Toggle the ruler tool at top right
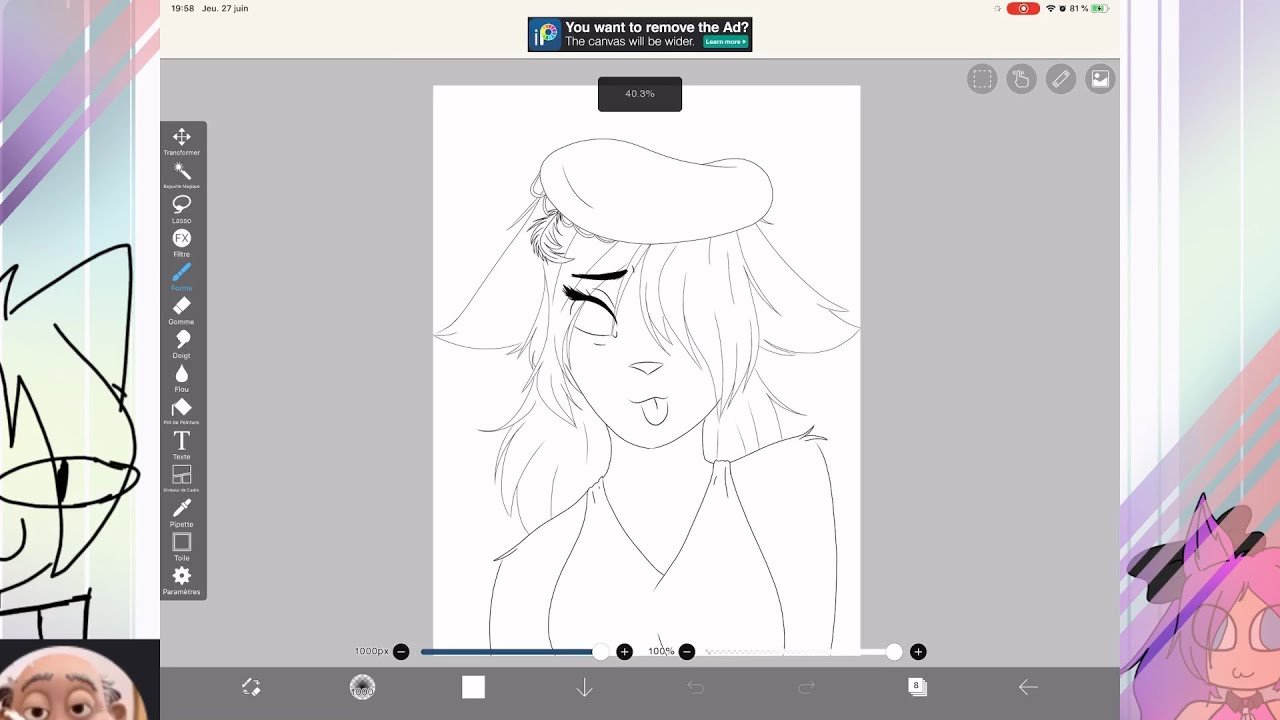Image resolution: width=1280 pixels, height=720 pixels. (x=1060, y=79)
